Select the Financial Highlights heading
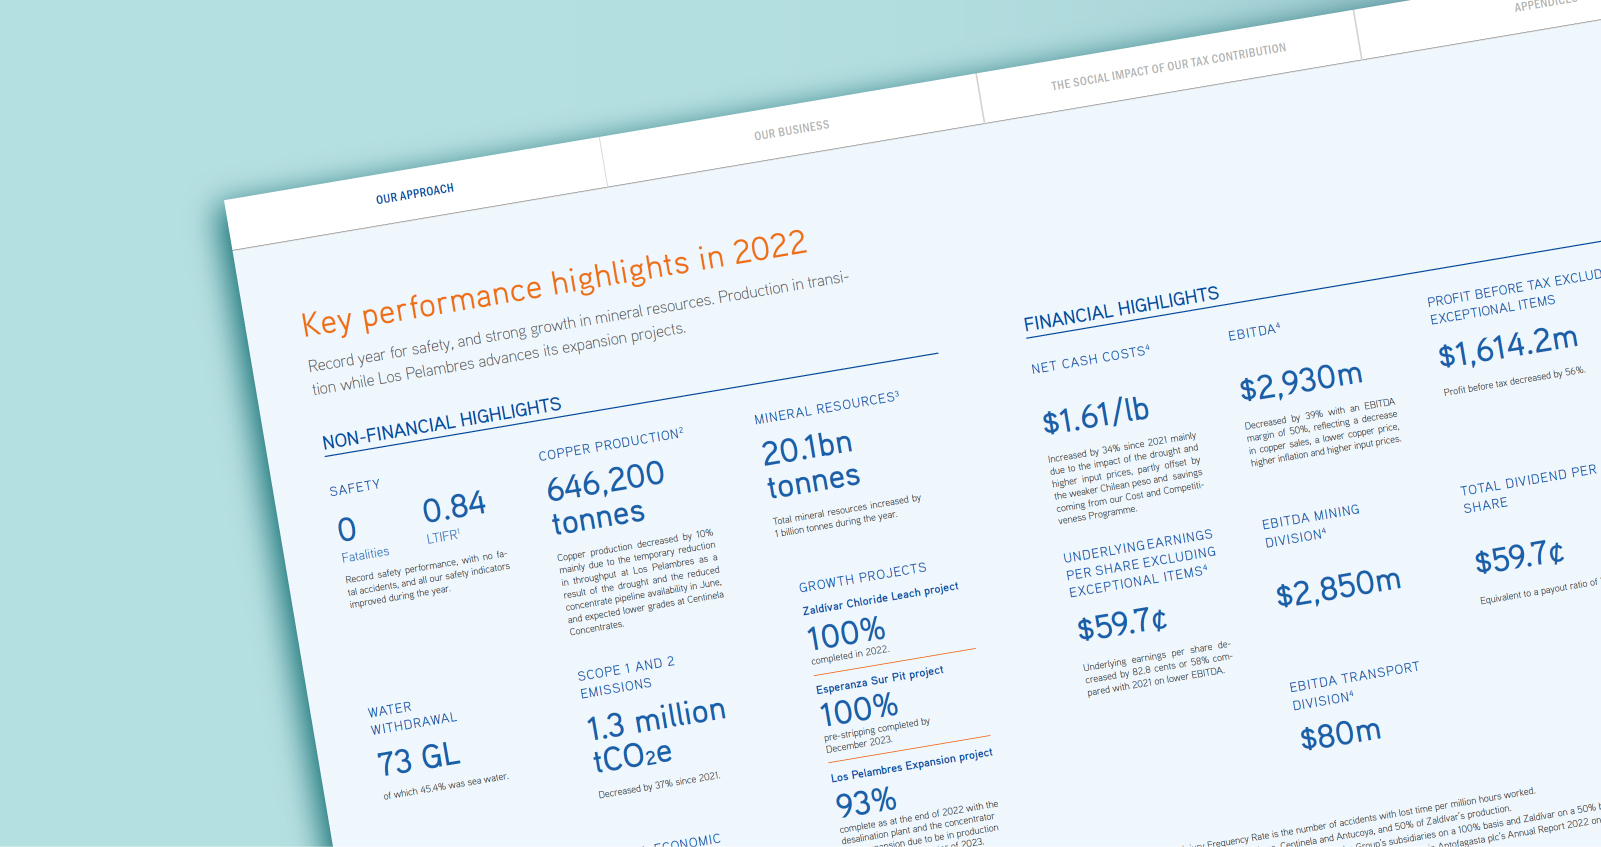This screenshot has height=847, width=1601. pyautogui.click(x=1120, y=308)
